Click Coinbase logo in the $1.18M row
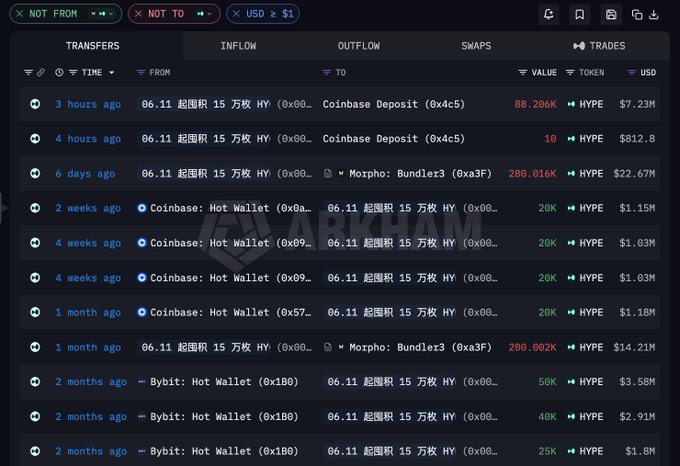The height and width of the screenshot is (466, 680). [141, 312]
